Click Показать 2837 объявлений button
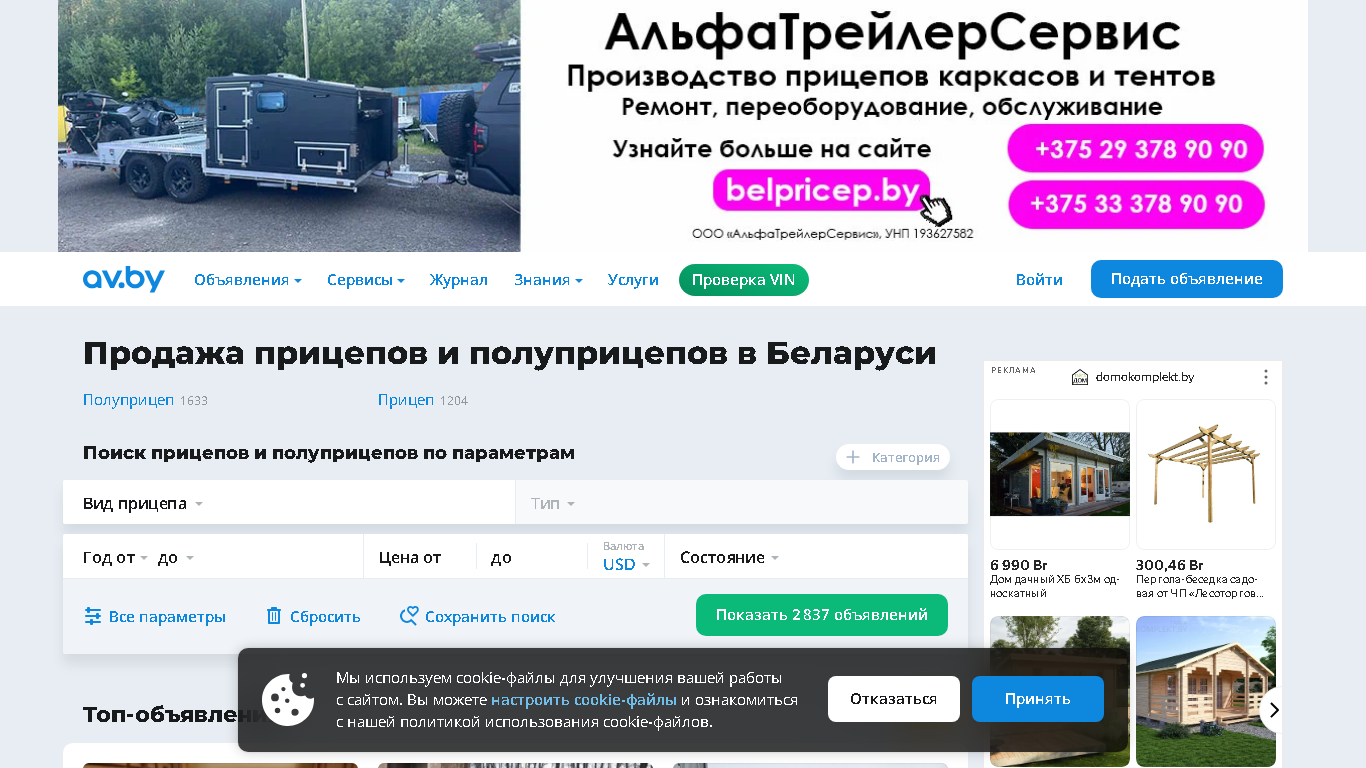The height and width of the screenshot is (768, 1366). (x=822, y=615)
